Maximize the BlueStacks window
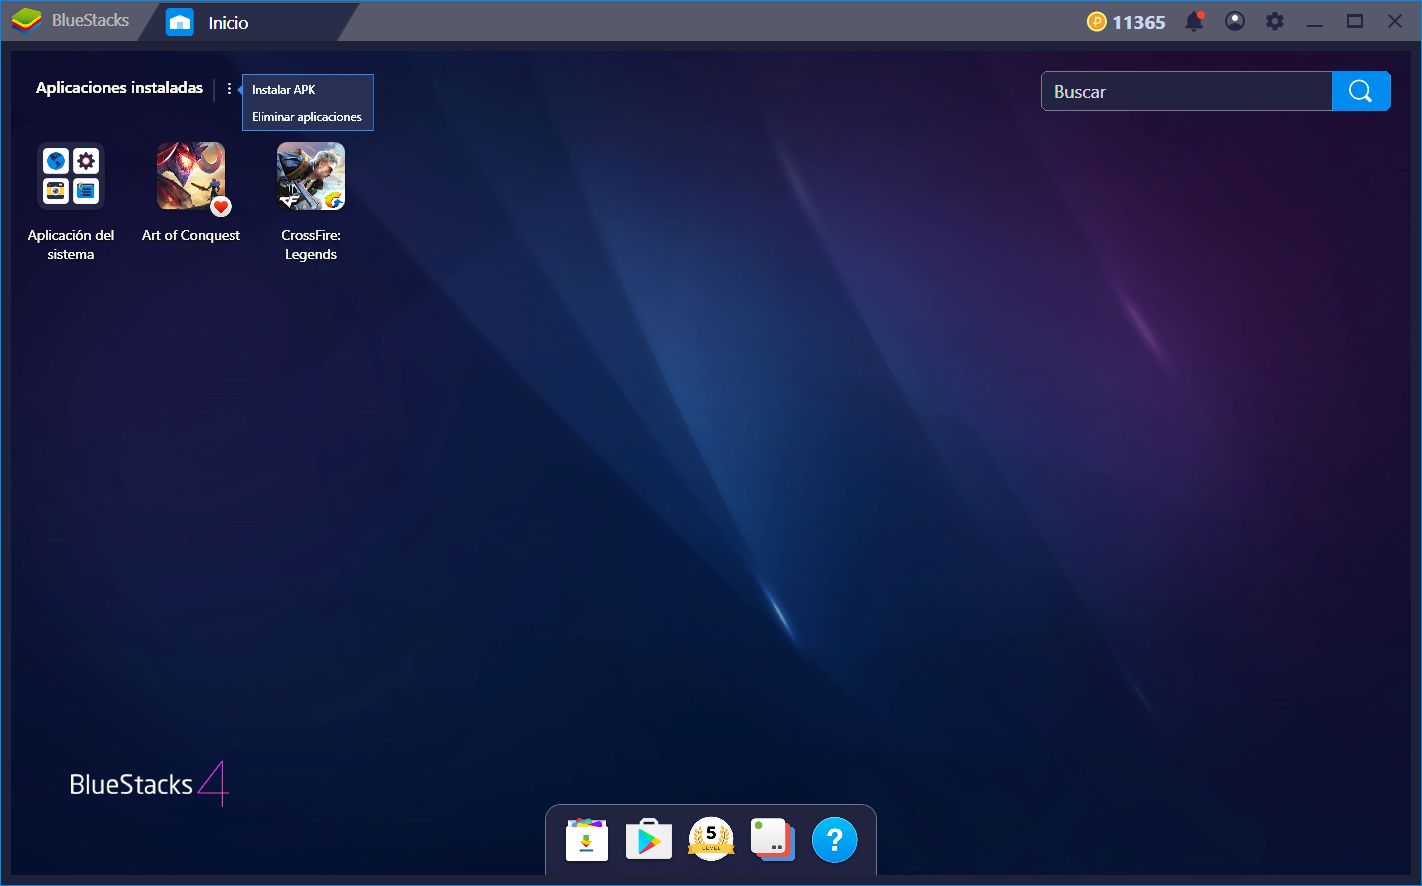The image size is (1422, 886). 1355,21
